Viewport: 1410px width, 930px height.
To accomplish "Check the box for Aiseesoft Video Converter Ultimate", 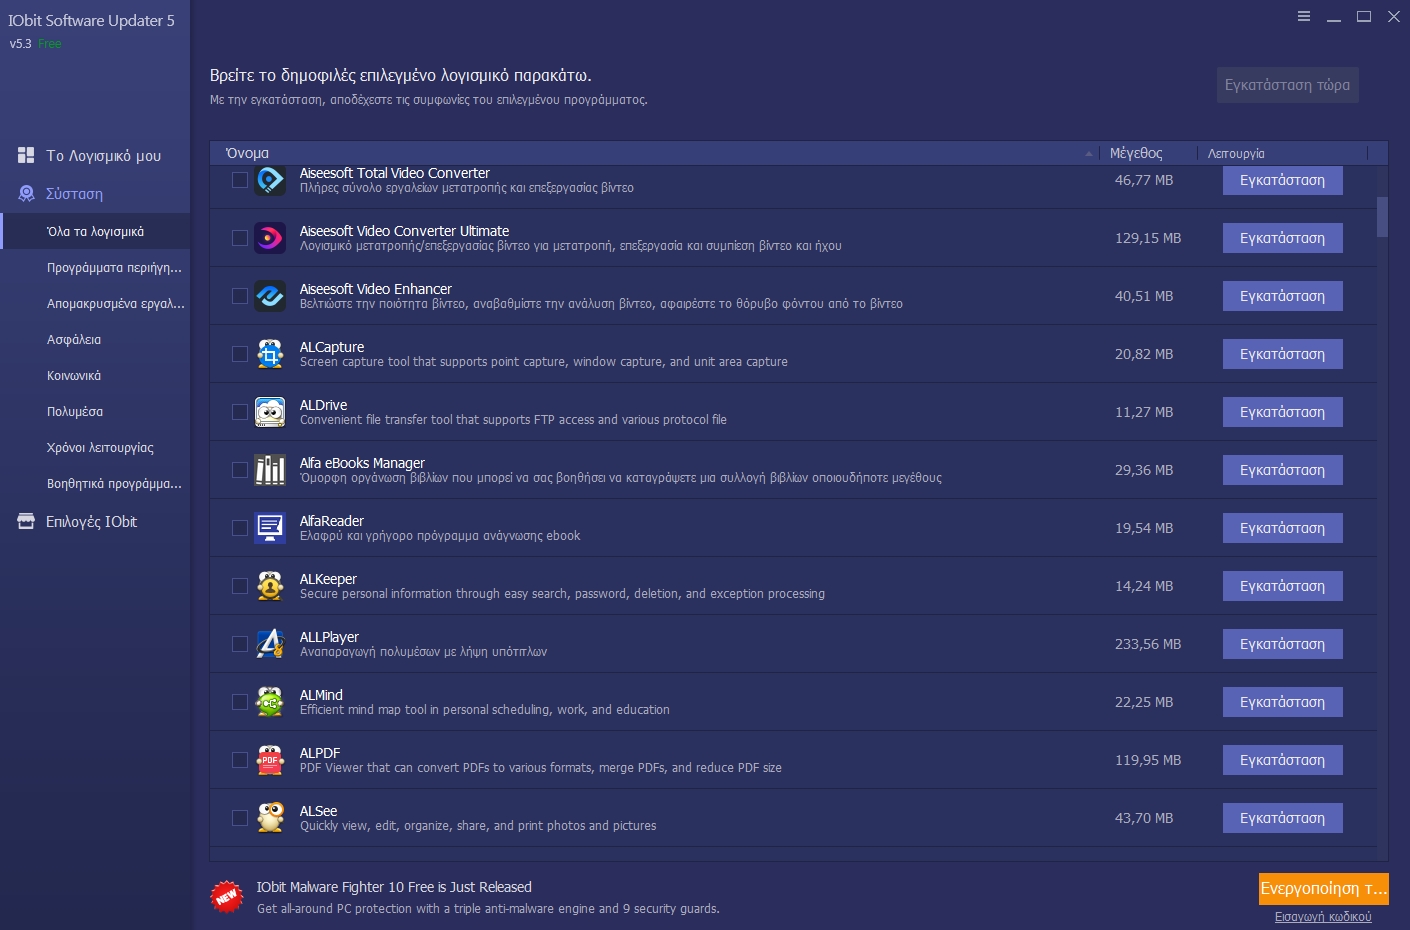I will tap(240, 238).
